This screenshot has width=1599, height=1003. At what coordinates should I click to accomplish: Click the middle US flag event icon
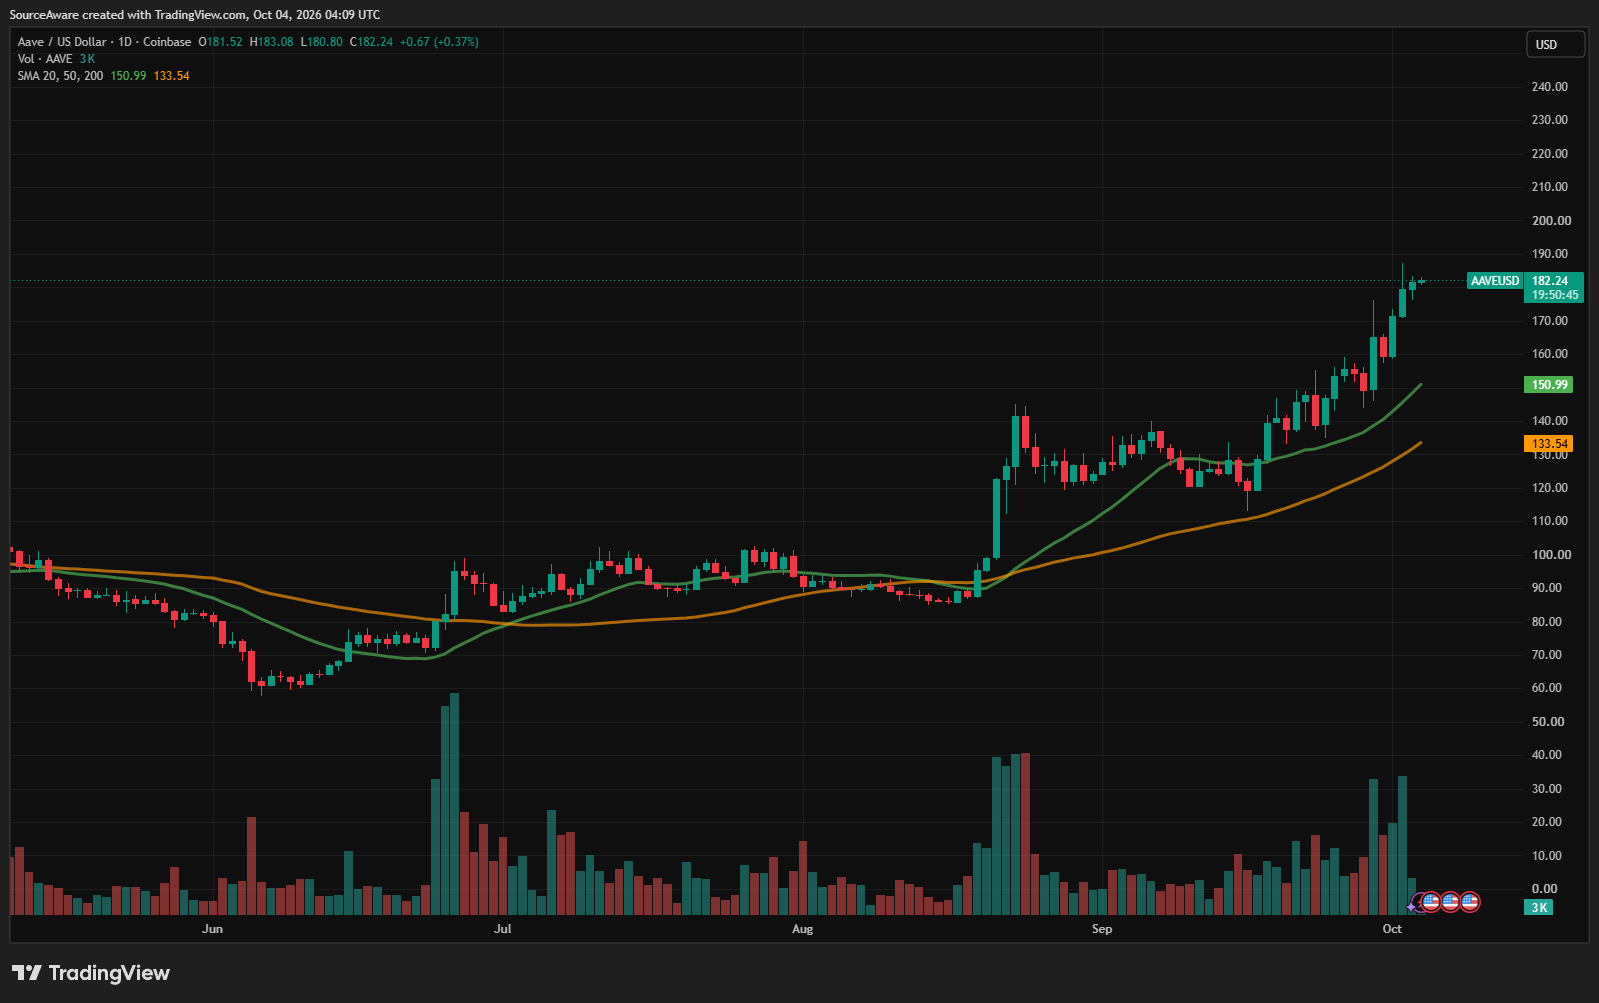[x=1450, y=902]
